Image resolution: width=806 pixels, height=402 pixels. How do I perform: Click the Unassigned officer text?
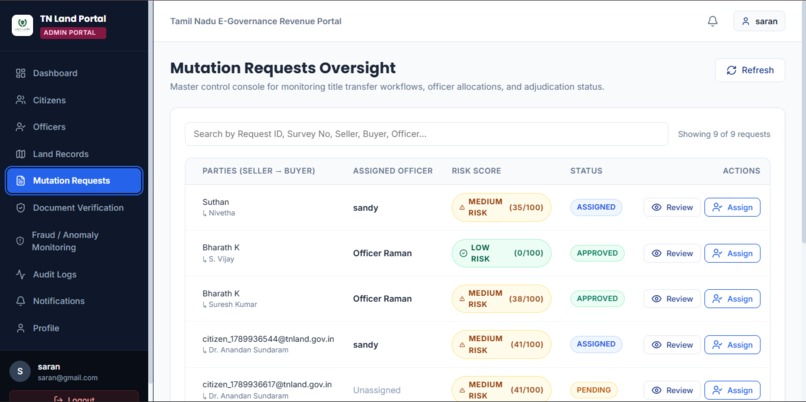pyautogui.click(x=376, y=390)
